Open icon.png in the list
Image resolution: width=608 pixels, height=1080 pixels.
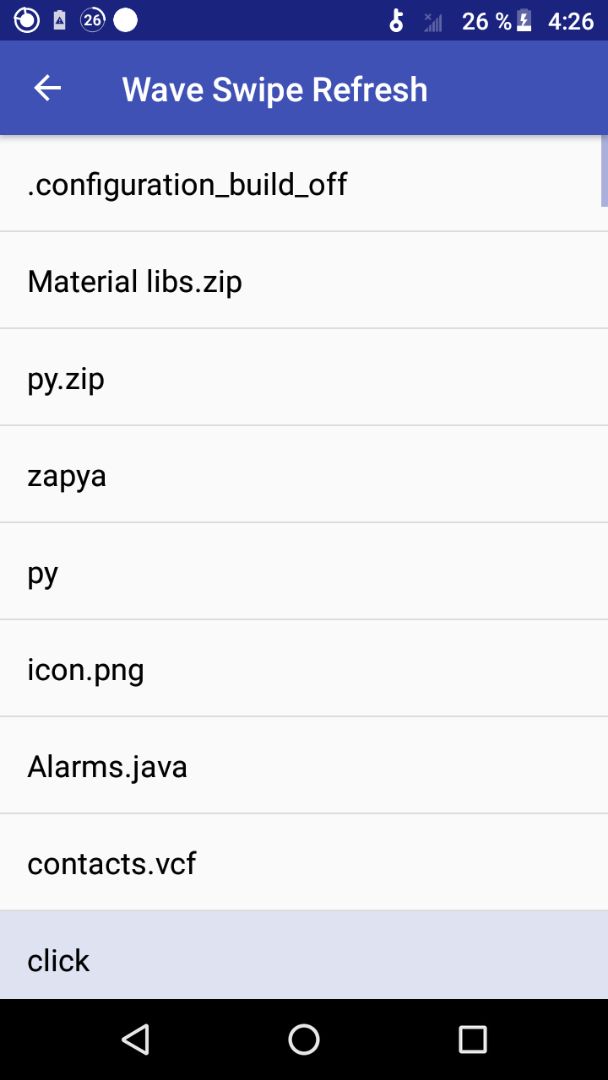click(x=300, y=669)
